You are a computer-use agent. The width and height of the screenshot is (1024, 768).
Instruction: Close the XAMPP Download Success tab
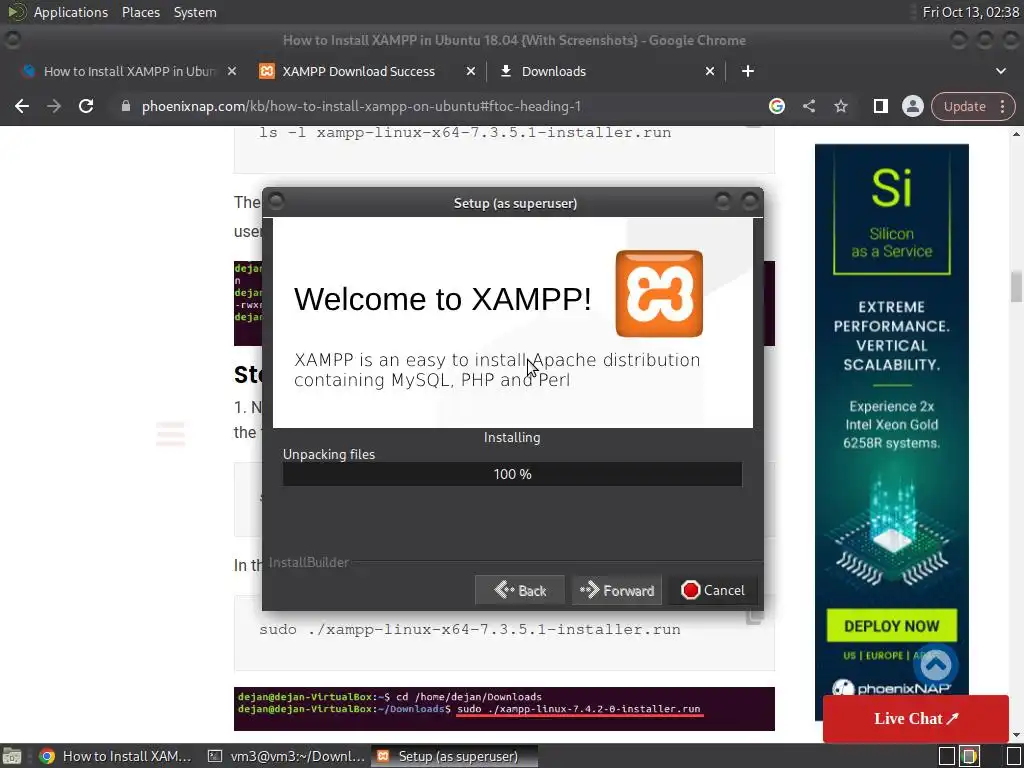click(x=470, y=71)
